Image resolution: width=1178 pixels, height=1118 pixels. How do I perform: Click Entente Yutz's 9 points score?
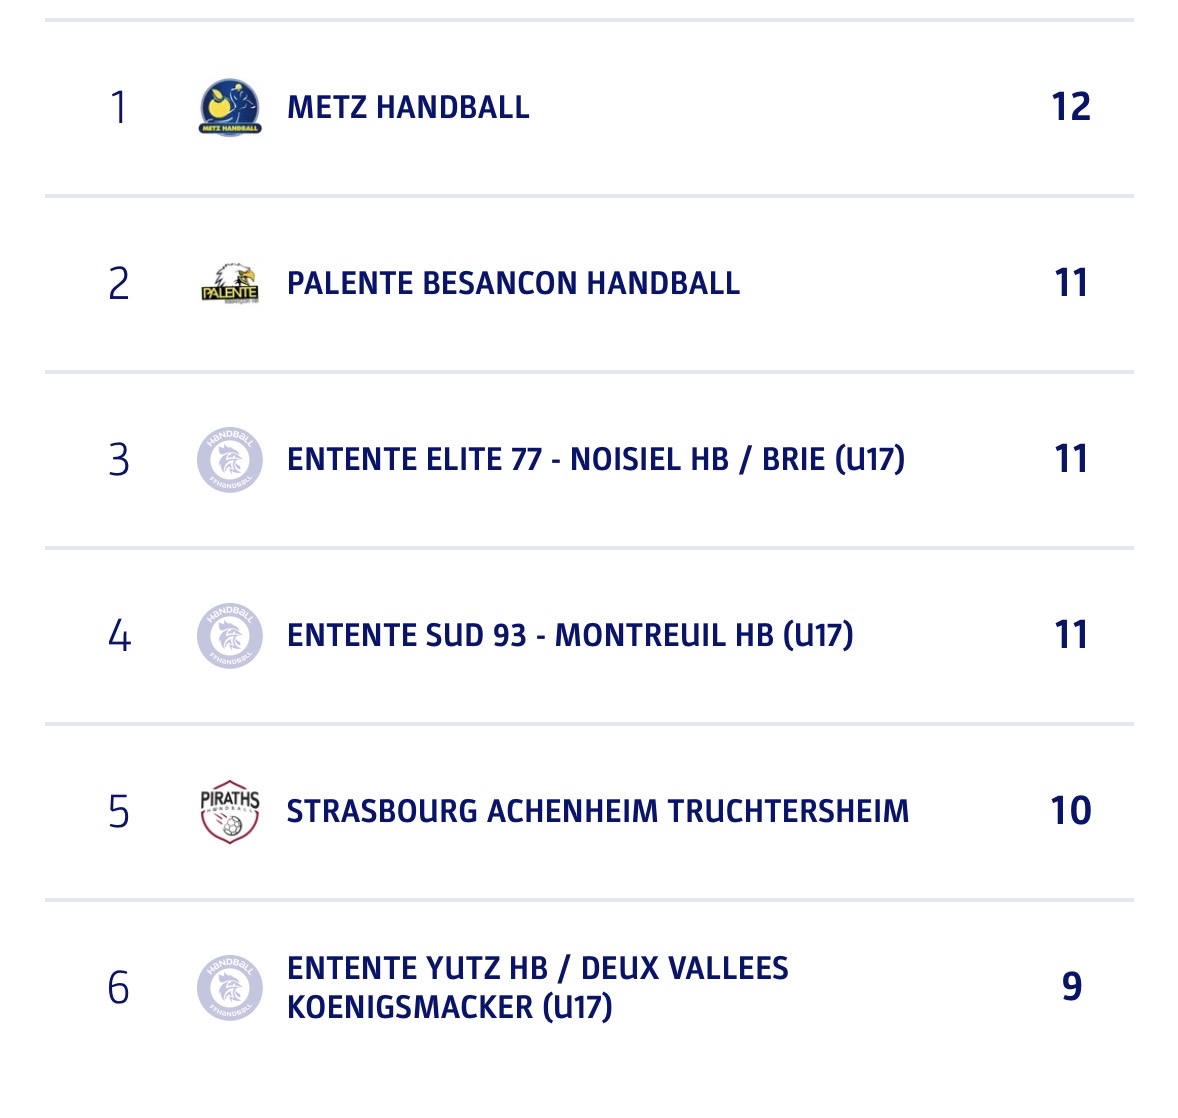coord(1071,987)
